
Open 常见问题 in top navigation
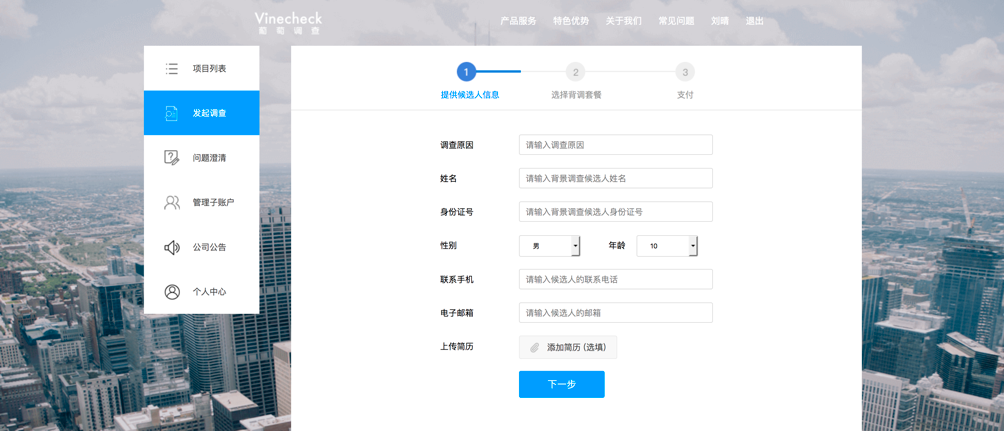pos(676,21)
